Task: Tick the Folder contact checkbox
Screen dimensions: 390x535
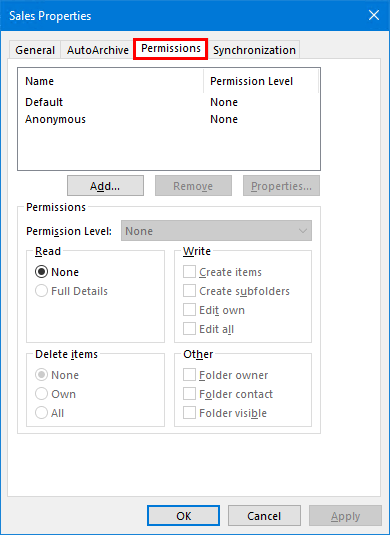Action: pyautogui.click(x=189, y=394)
